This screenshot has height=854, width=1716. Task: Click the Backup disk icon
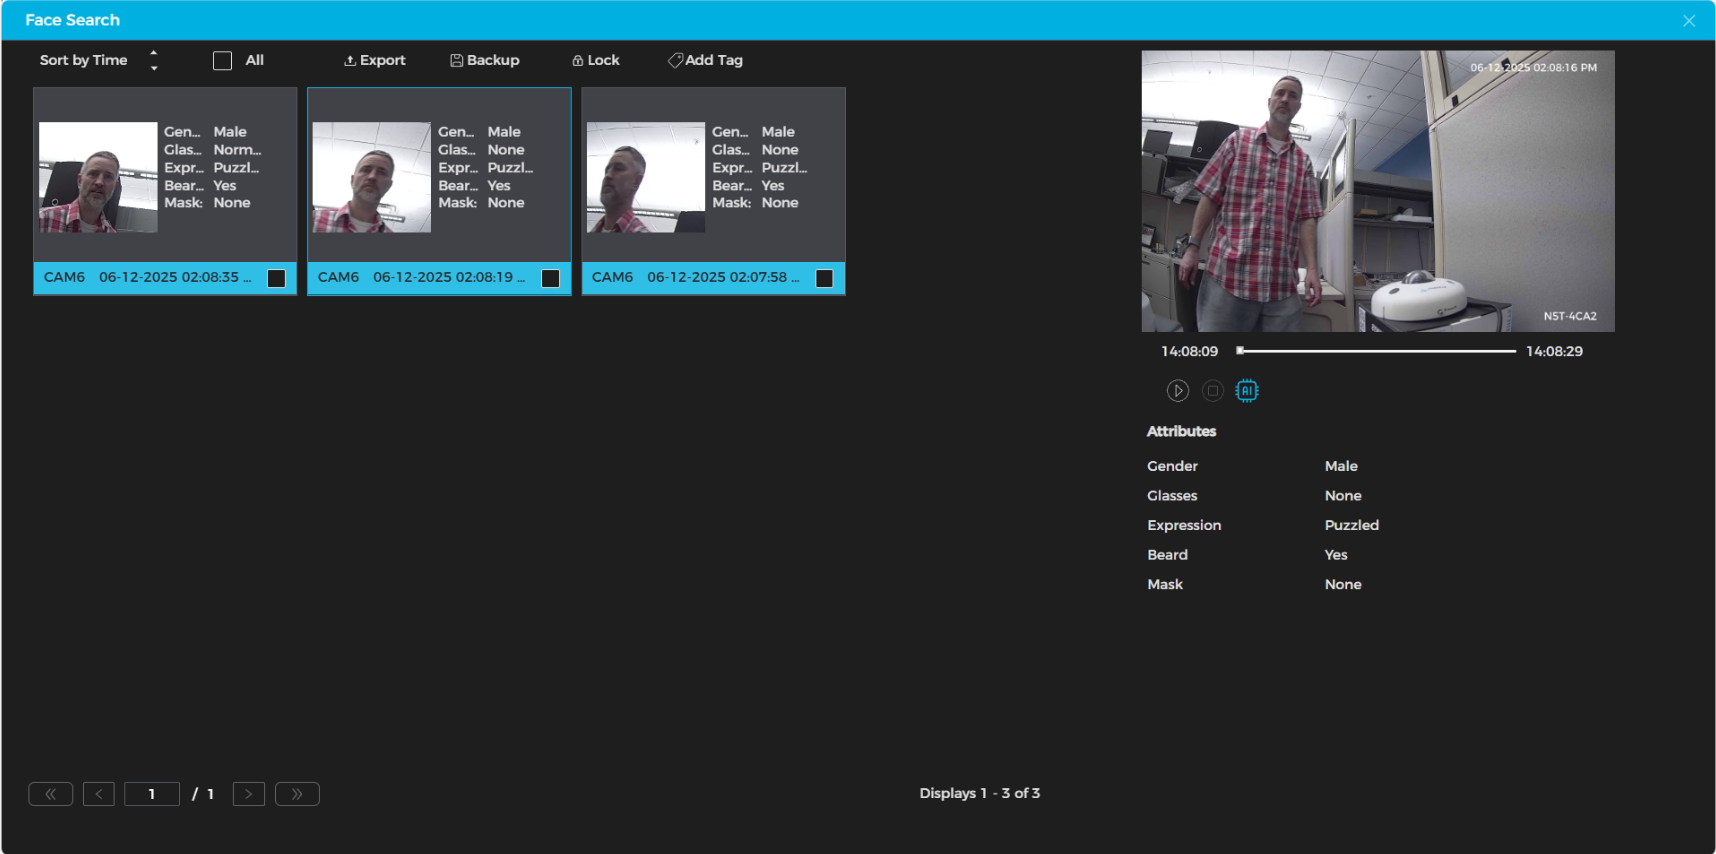coord(456,61)
